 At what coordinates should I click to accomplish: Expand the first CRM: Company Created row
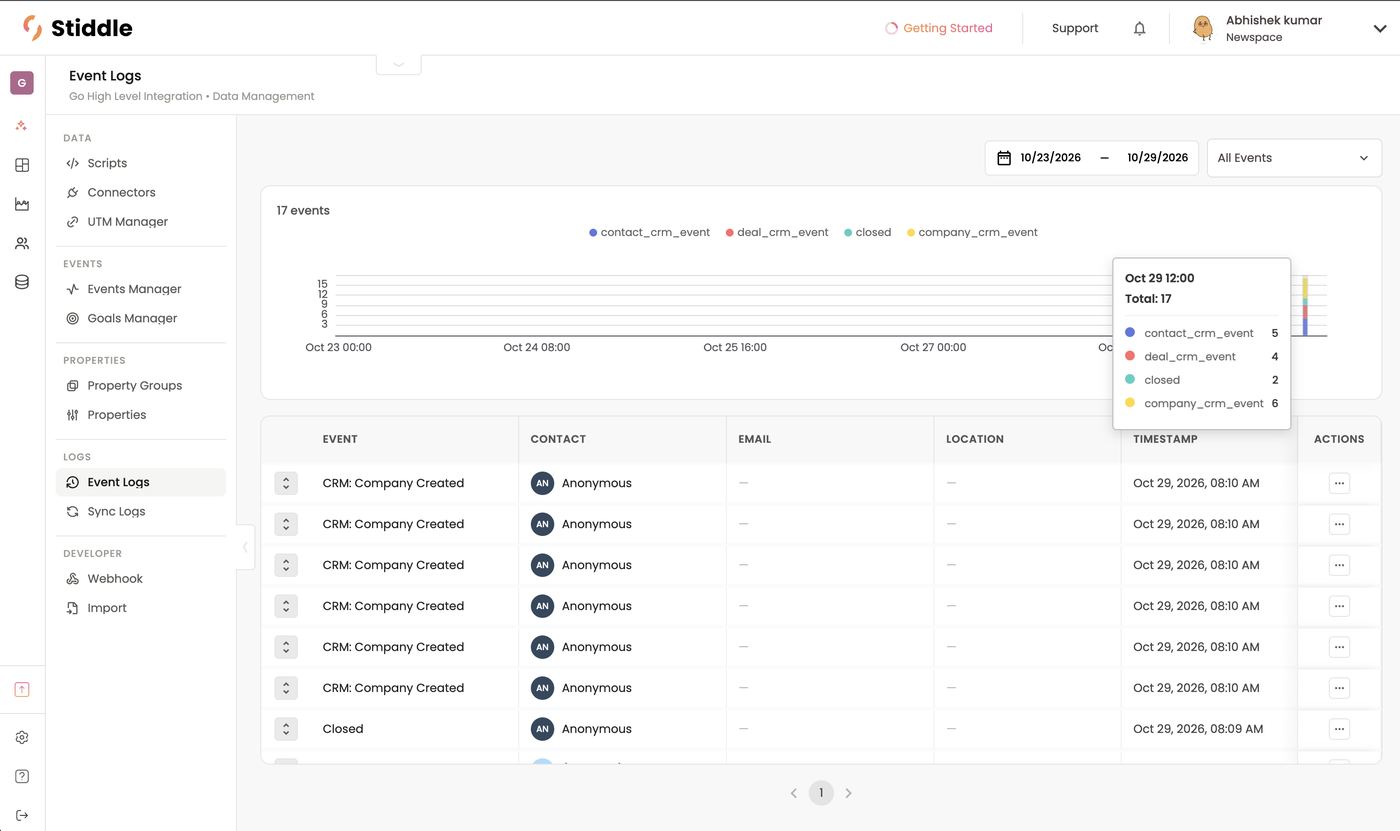286,483
